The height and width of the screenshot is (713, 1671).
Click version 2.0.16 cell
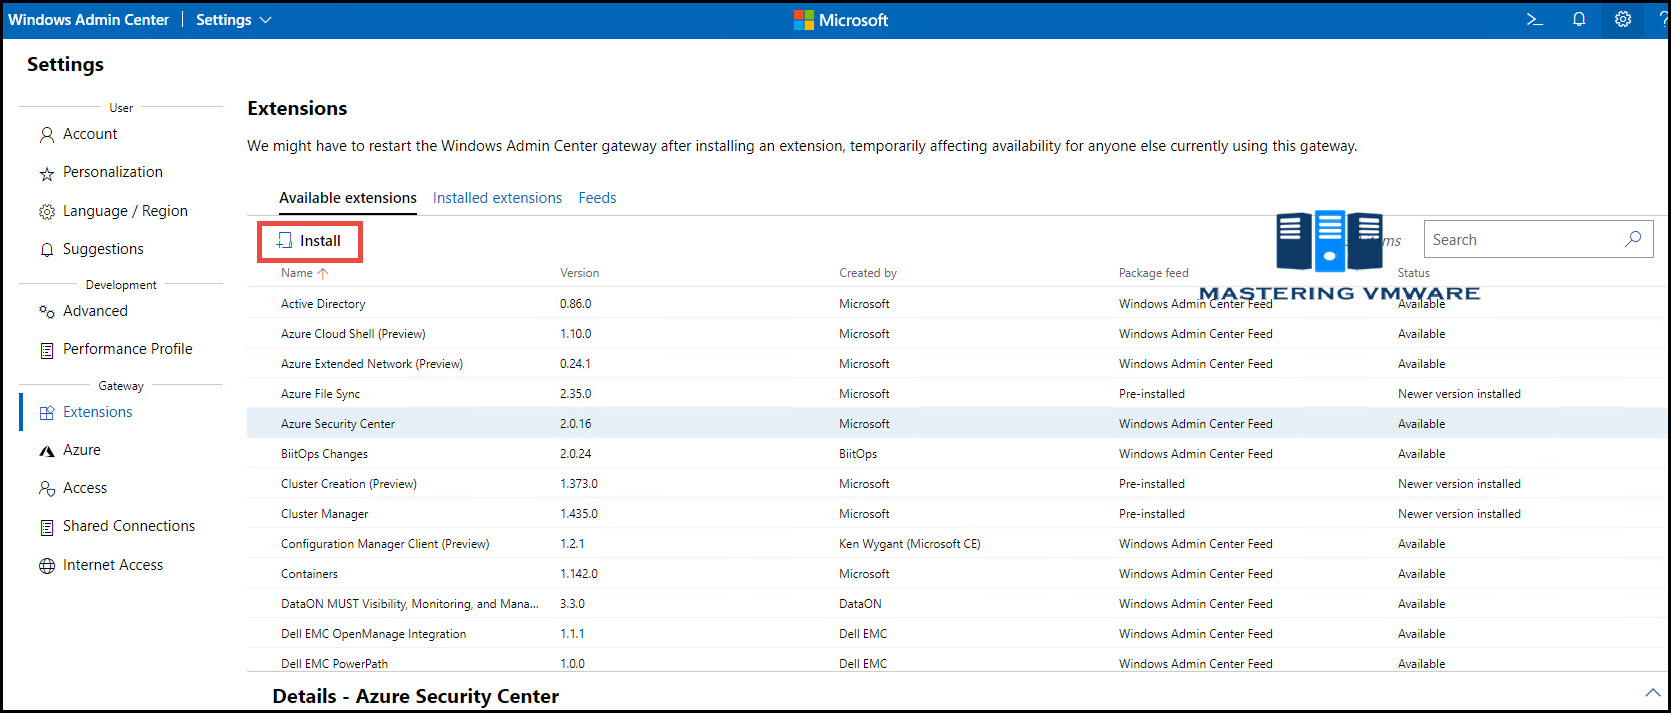575,424
